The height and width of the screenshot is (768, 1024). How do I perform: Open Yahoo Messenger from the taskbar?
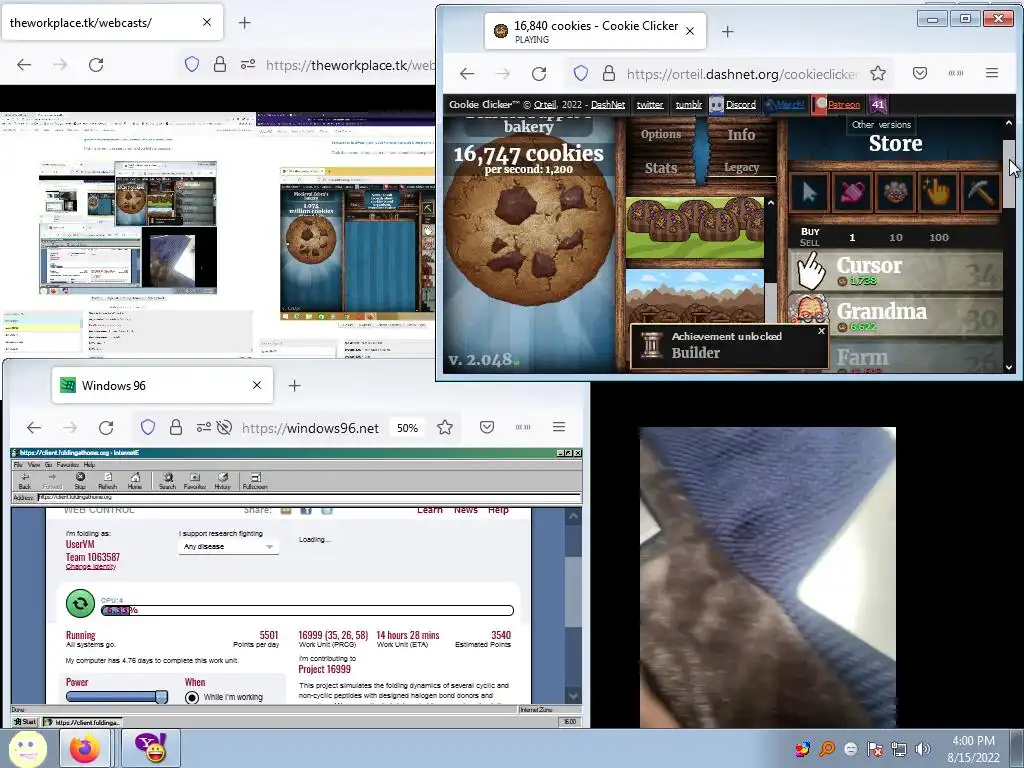(x=150, y=748)
